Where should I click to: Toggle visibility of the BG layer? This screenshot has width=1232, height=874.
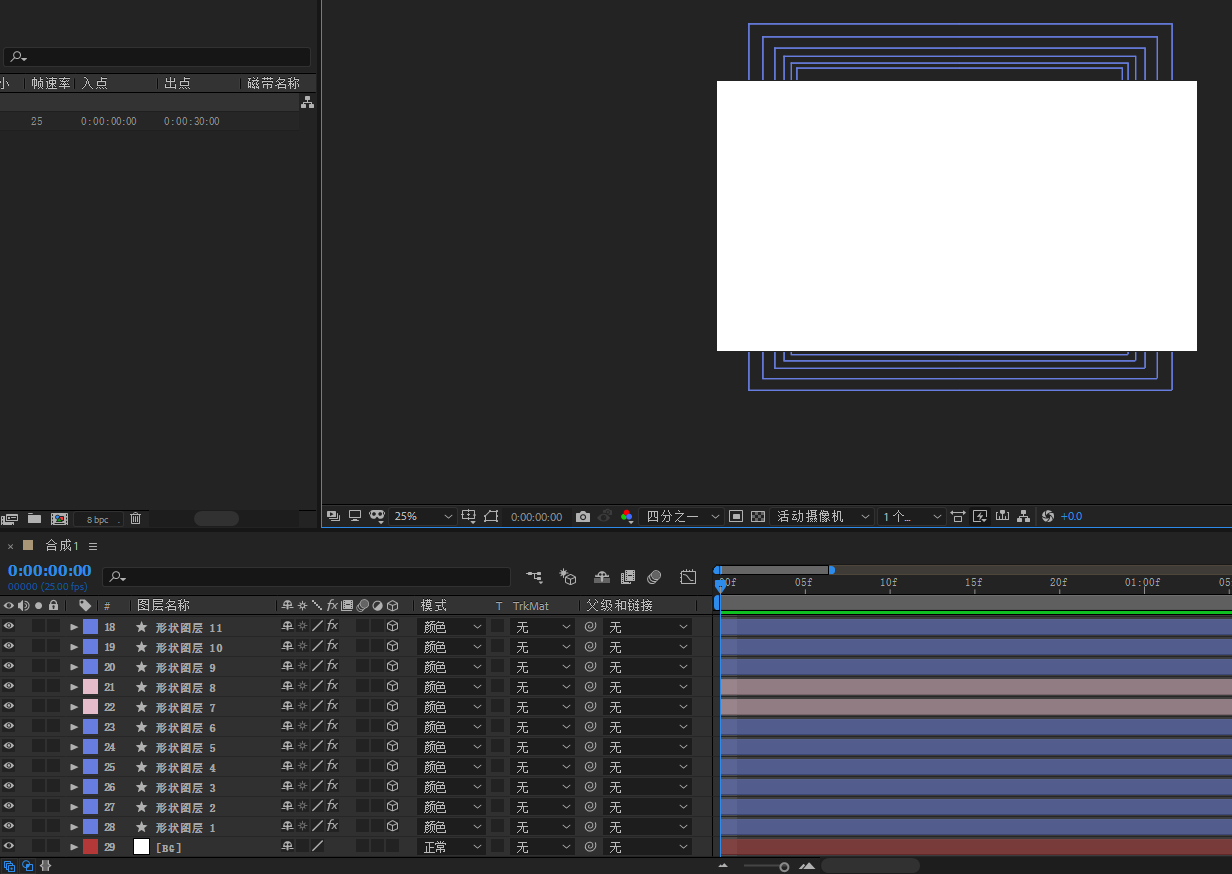pos(9,847)
